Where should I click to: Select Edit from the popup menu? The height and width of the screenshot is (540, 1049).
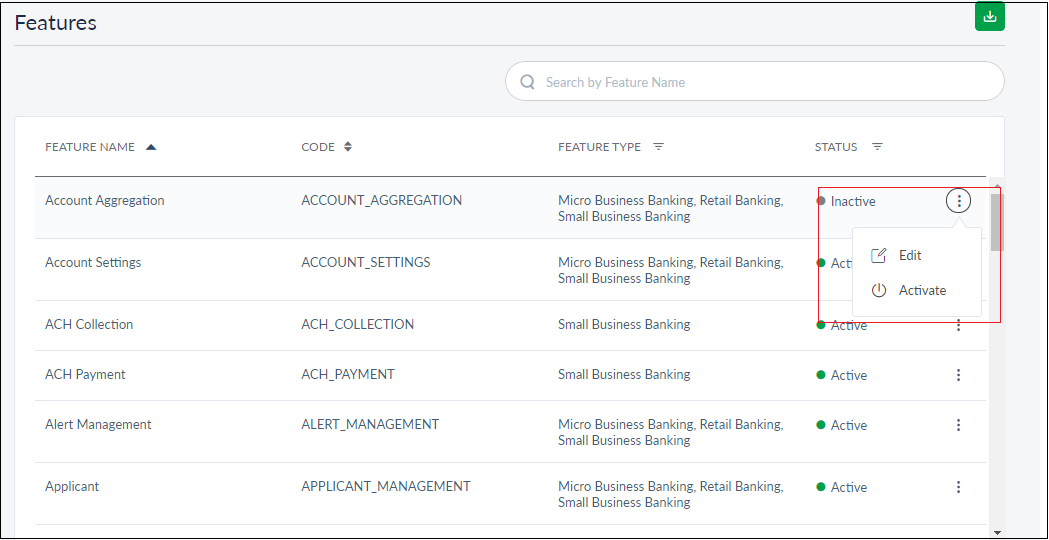pyautogui.click(x=909, y=255)
